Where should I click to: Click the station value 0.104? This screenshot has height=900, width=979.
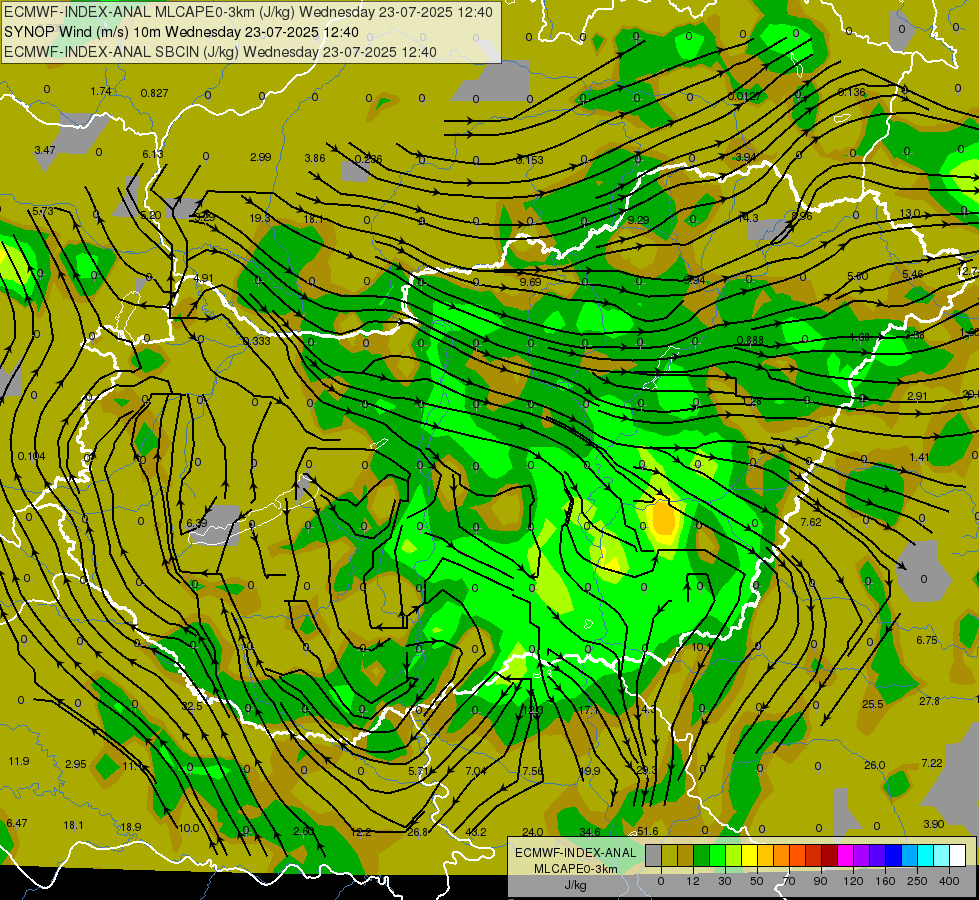click(x=31, y=457)
